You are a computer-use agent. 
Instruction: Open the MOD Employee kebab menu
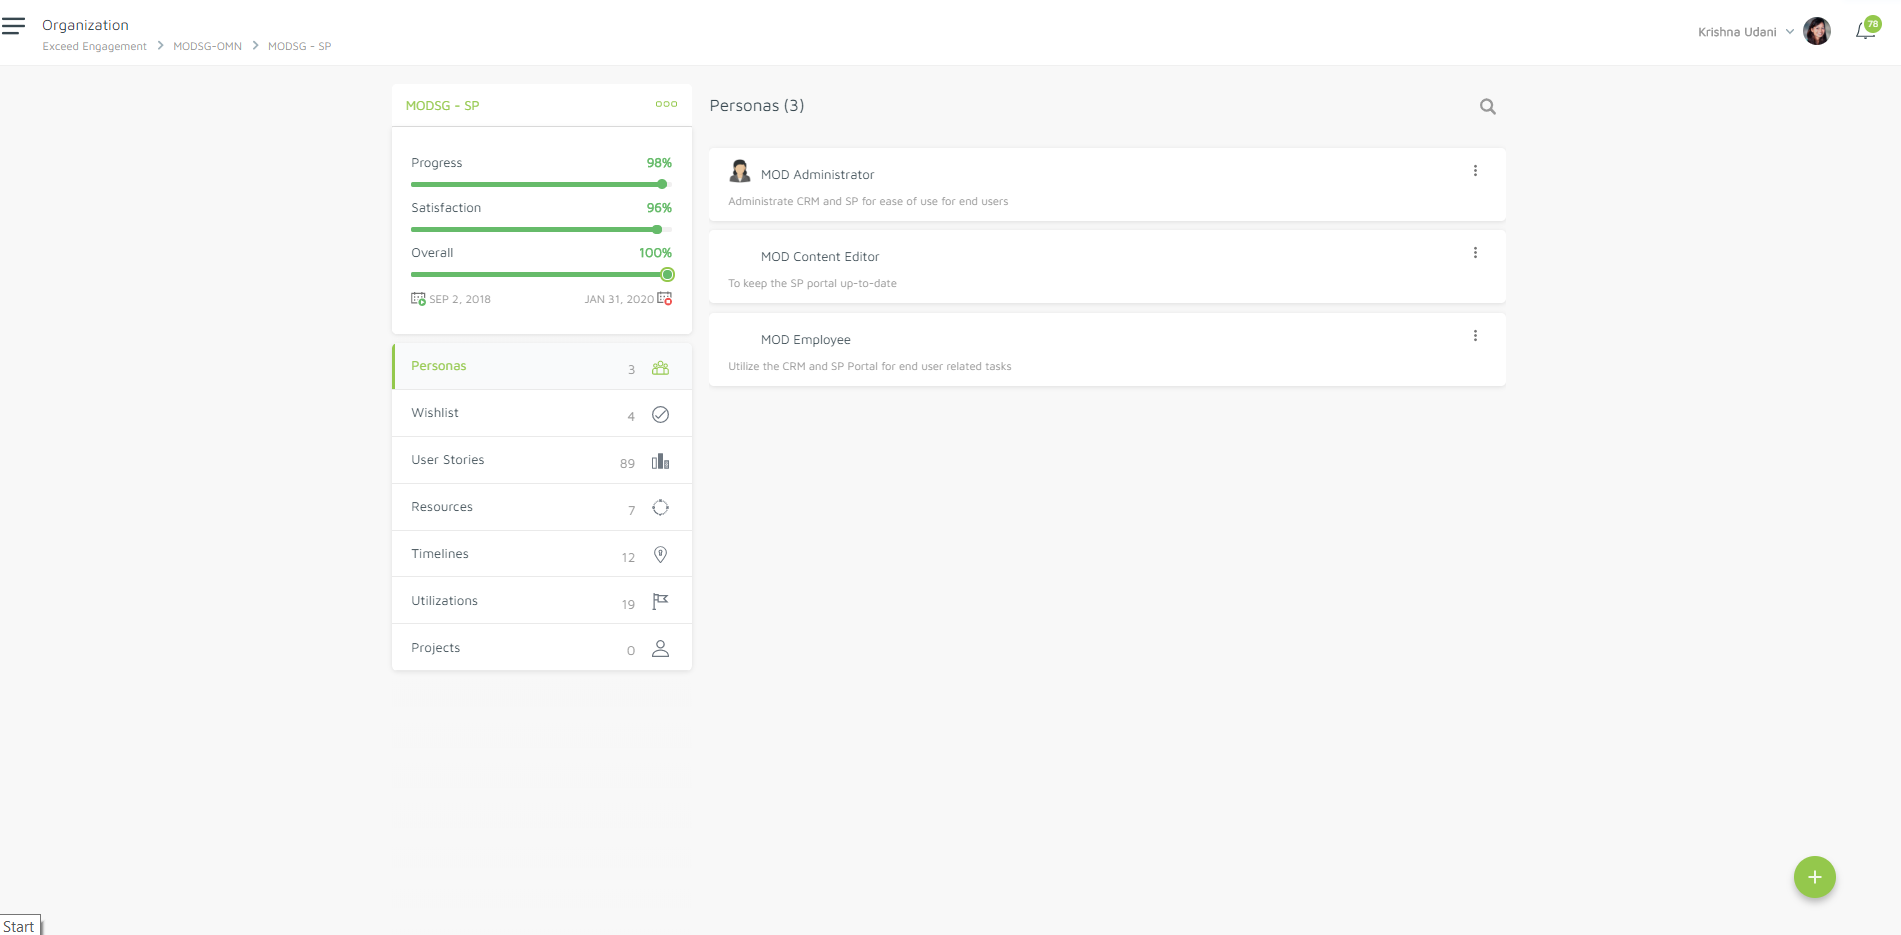1475,335
